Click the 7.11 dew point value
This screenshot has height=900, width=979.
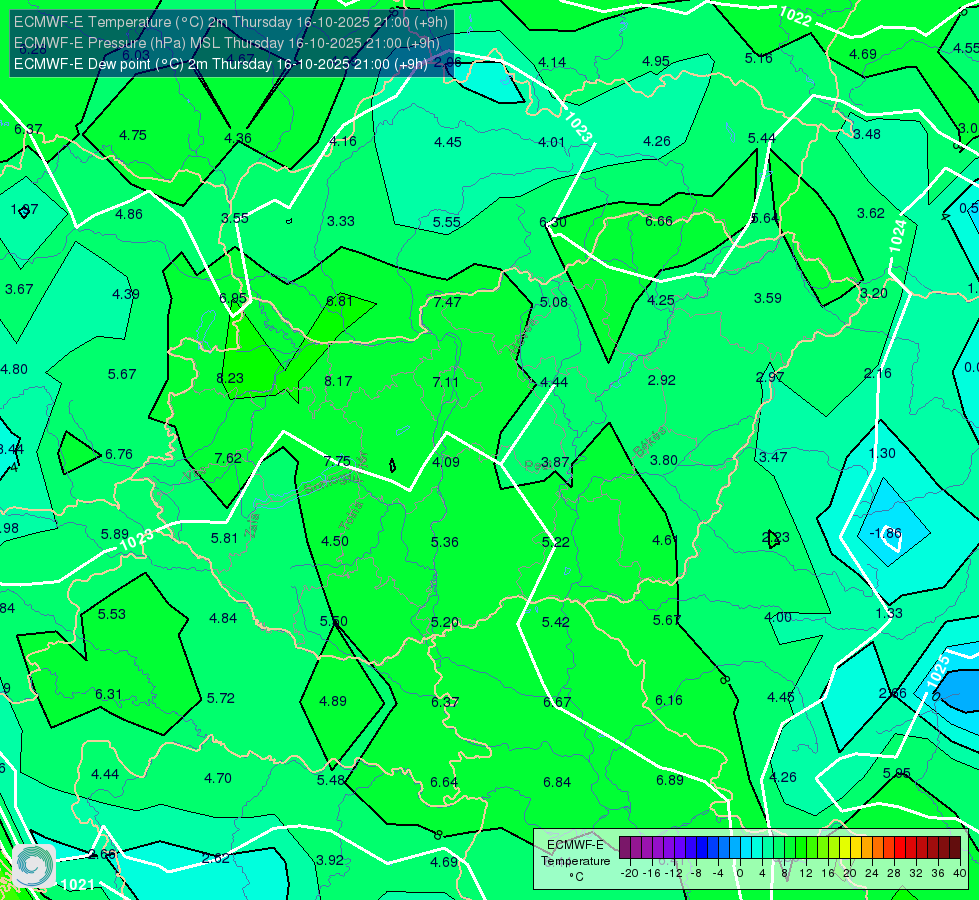point(446,382)
